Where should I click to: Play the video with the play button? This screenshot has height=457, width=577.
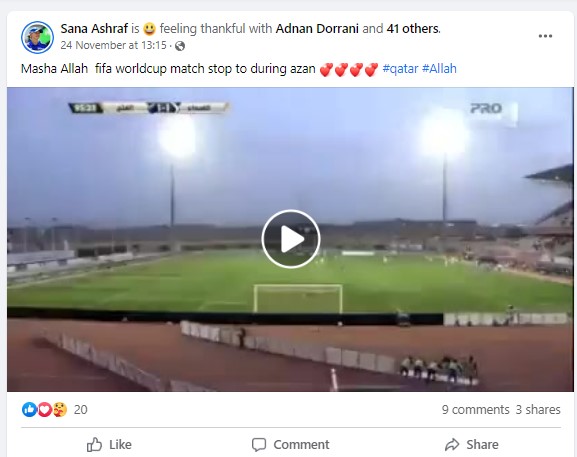click(x=291, y=239)
